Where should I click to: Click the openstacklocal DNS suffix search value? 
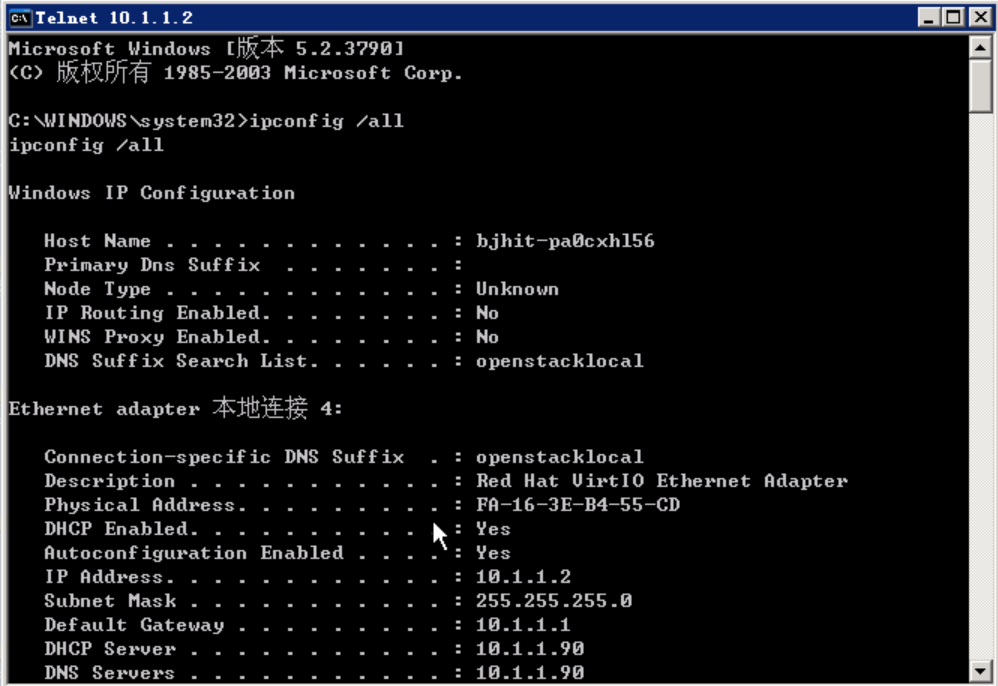coord(559,361)
